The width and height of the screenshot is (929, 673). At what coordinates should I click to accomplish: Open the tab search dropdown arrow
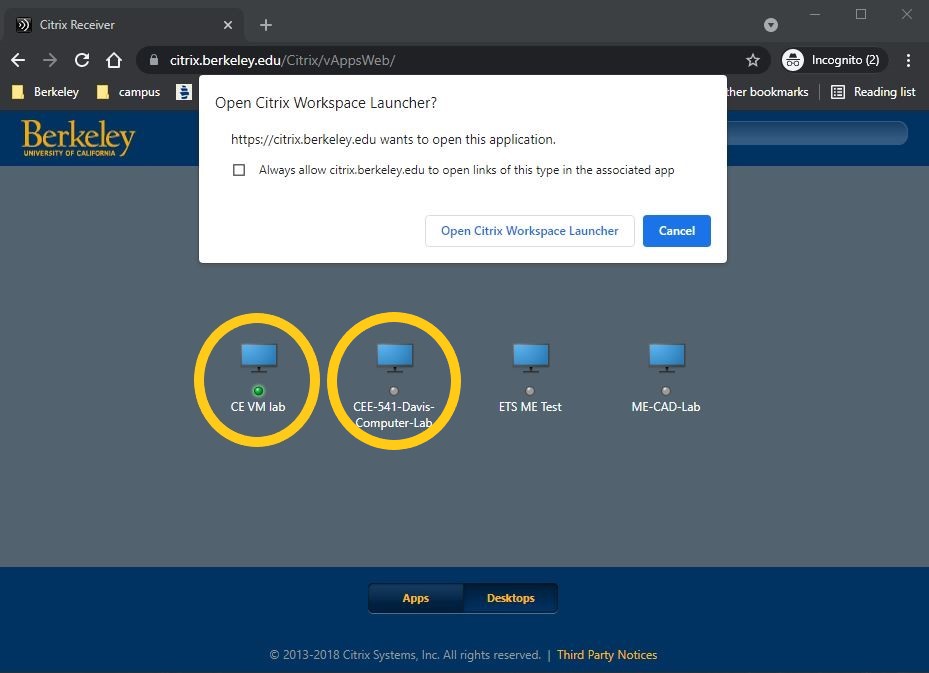(771, 25)
